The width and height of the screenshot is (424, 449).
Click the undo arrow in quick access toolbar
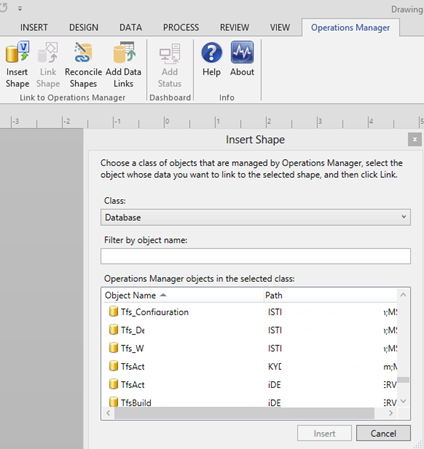tap(3, 8)
